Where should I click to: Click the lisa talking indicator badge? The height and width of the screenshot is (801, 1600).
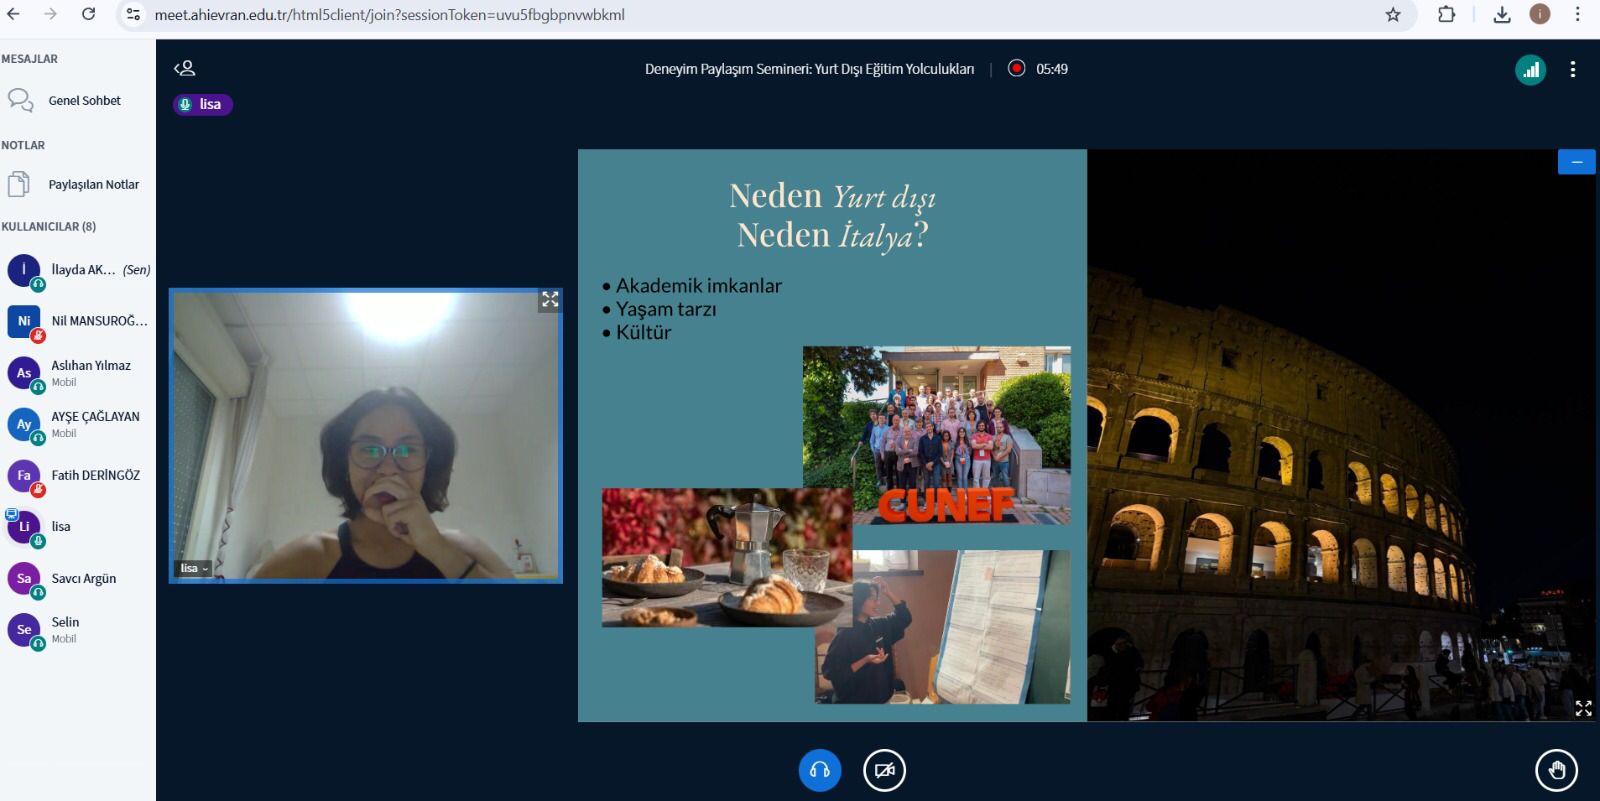203,104
